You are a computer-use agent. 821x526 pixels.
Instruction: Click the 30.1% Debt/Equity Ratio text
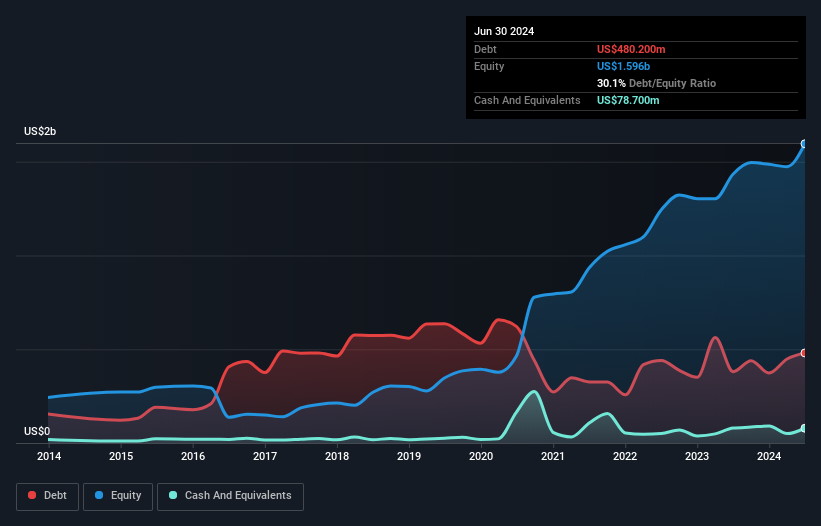pyautogui.click(x=656, y=83)
